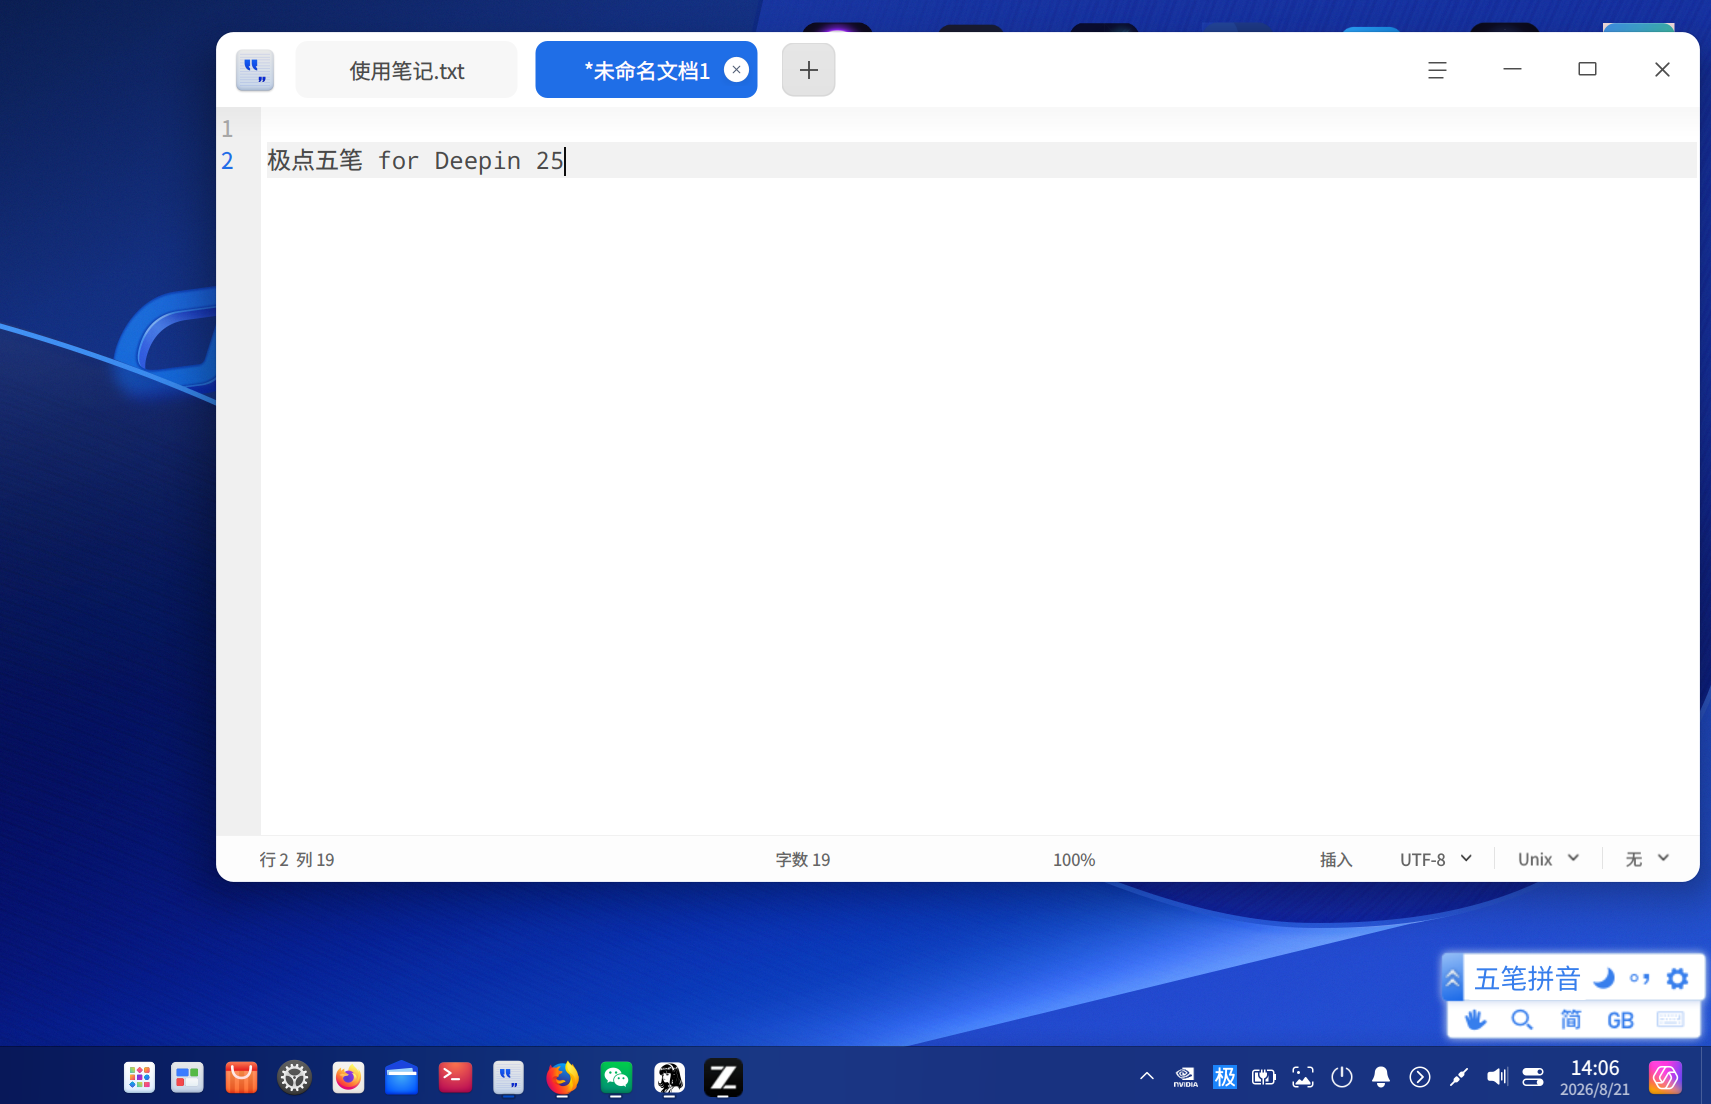Click the '行 2 列 19' status entry

click(x=297, y=859)
